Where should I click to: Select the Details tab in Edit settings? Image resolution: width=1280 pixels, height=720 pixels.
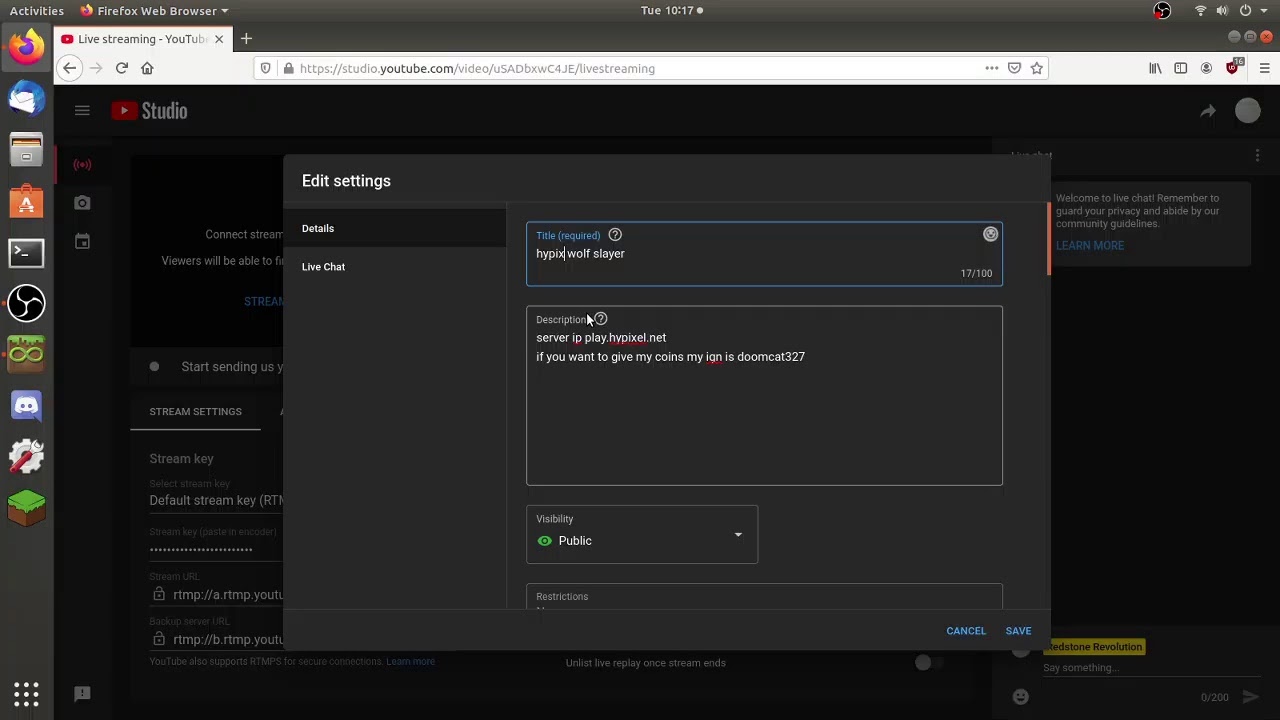point(395,228)
